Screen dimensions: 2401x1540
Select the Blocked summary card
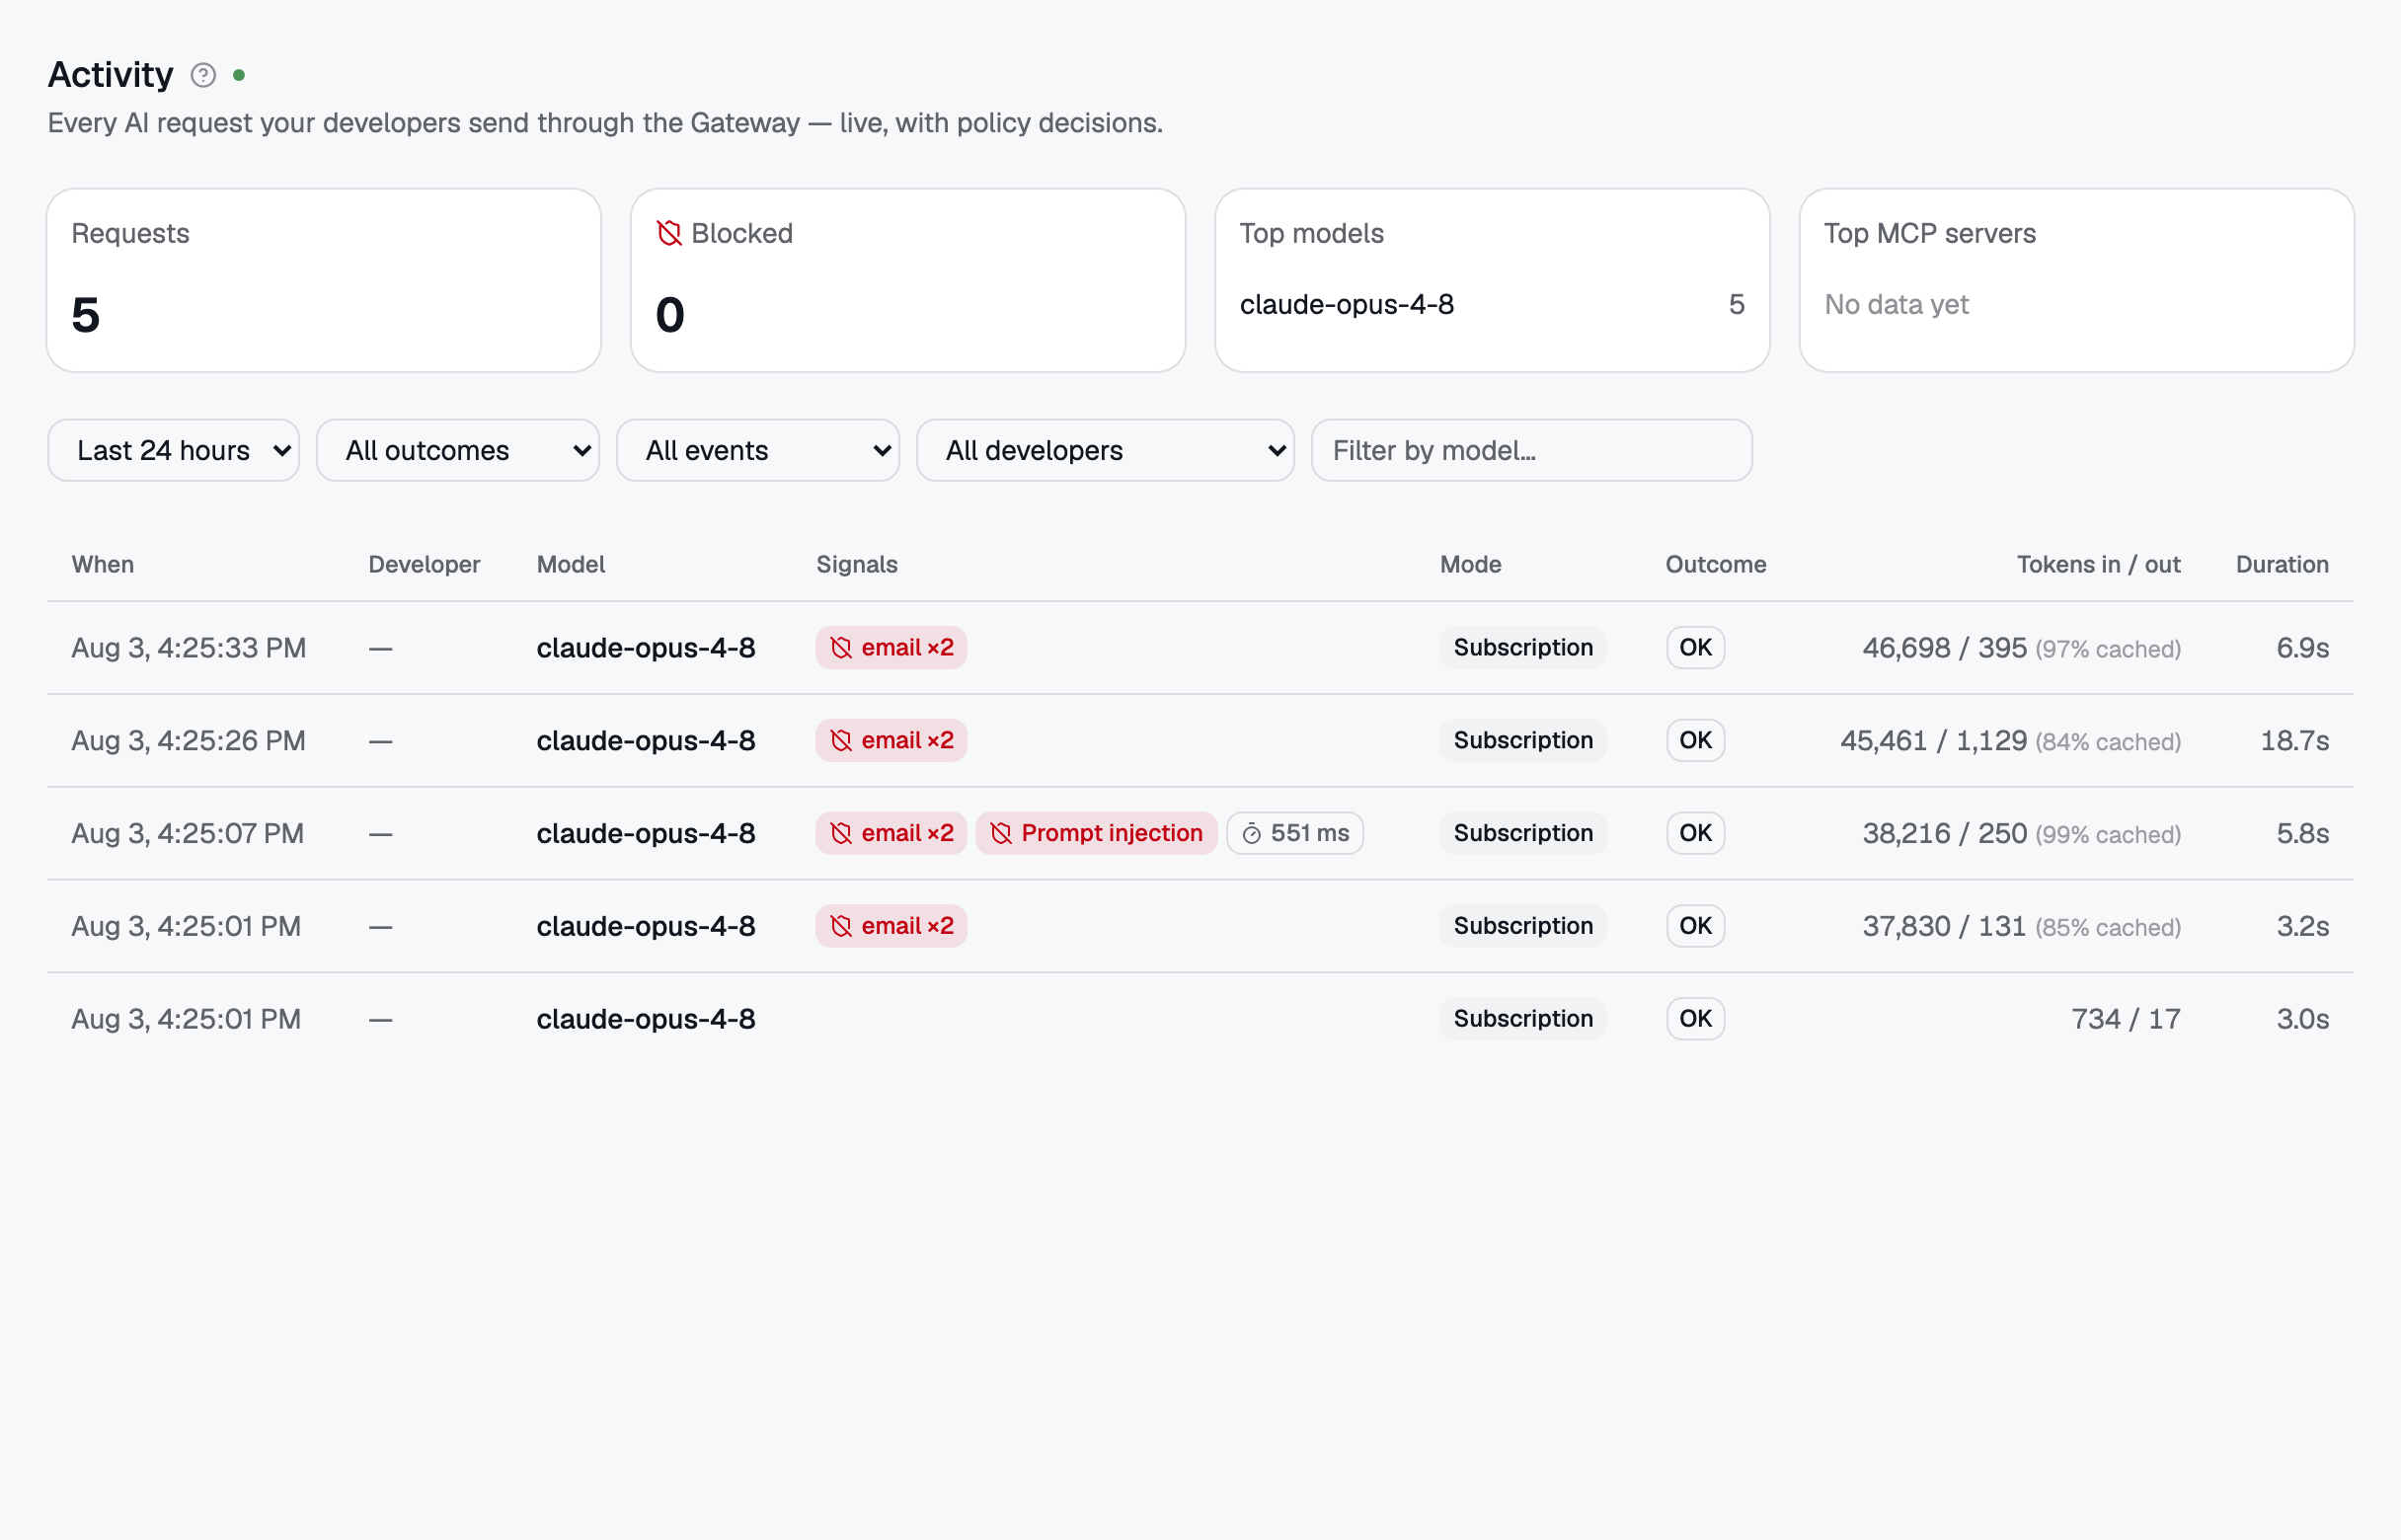point(908,281)
